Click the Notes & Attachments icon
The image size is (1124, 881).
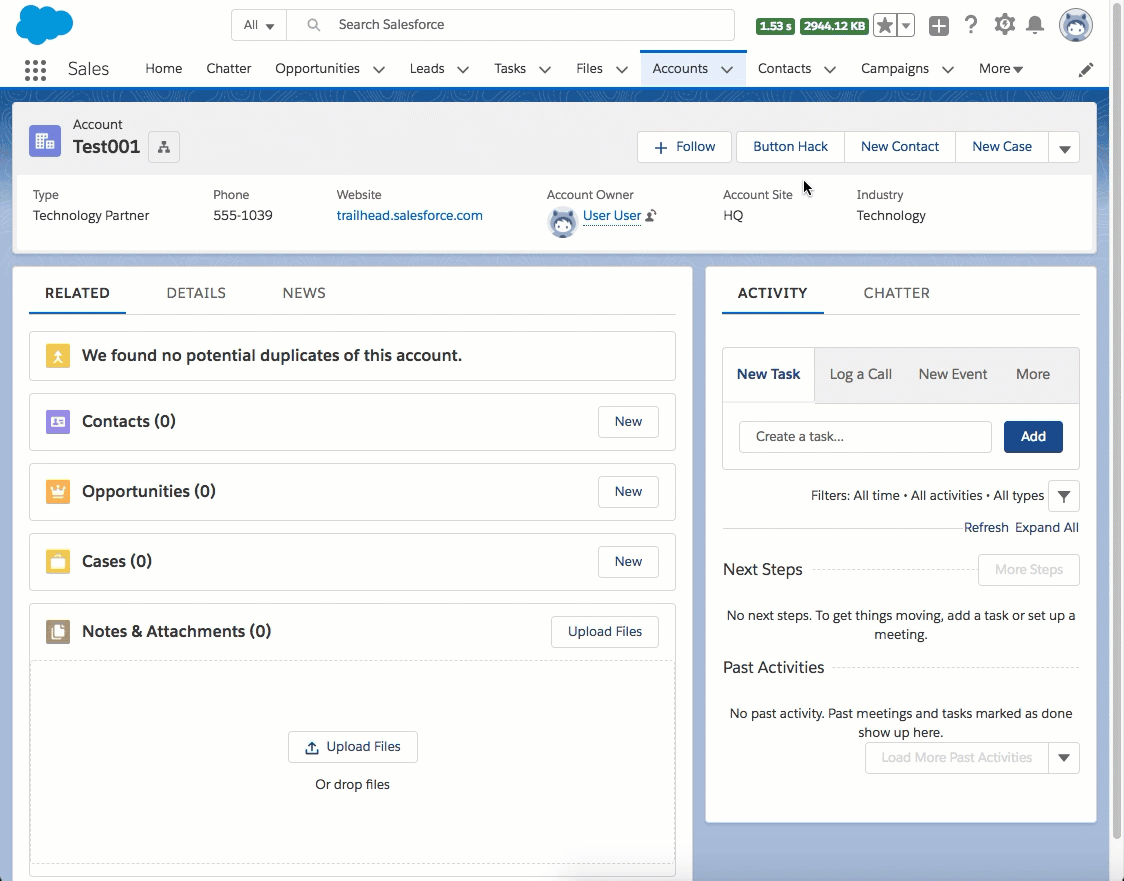[x=58, y=632]
